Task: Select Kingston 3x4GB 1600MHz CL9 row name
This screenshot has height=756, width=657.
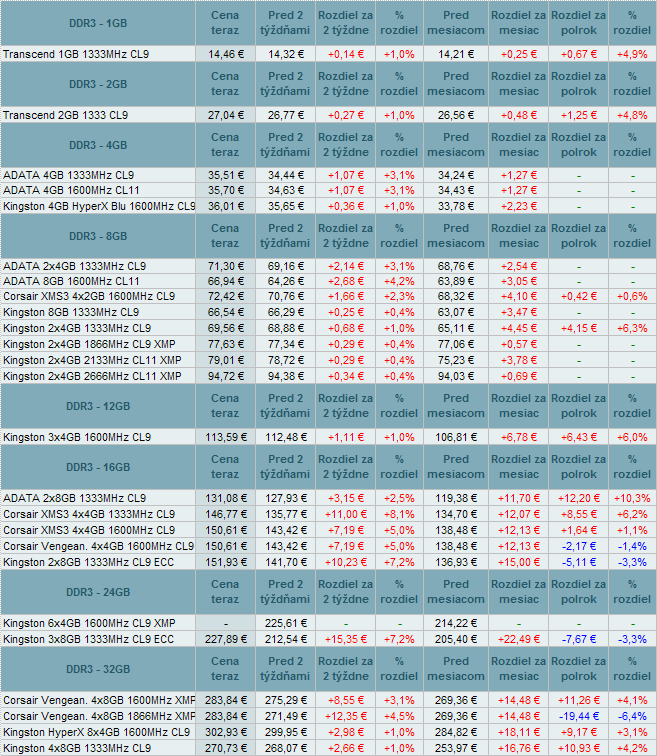Action: [77, 437]
